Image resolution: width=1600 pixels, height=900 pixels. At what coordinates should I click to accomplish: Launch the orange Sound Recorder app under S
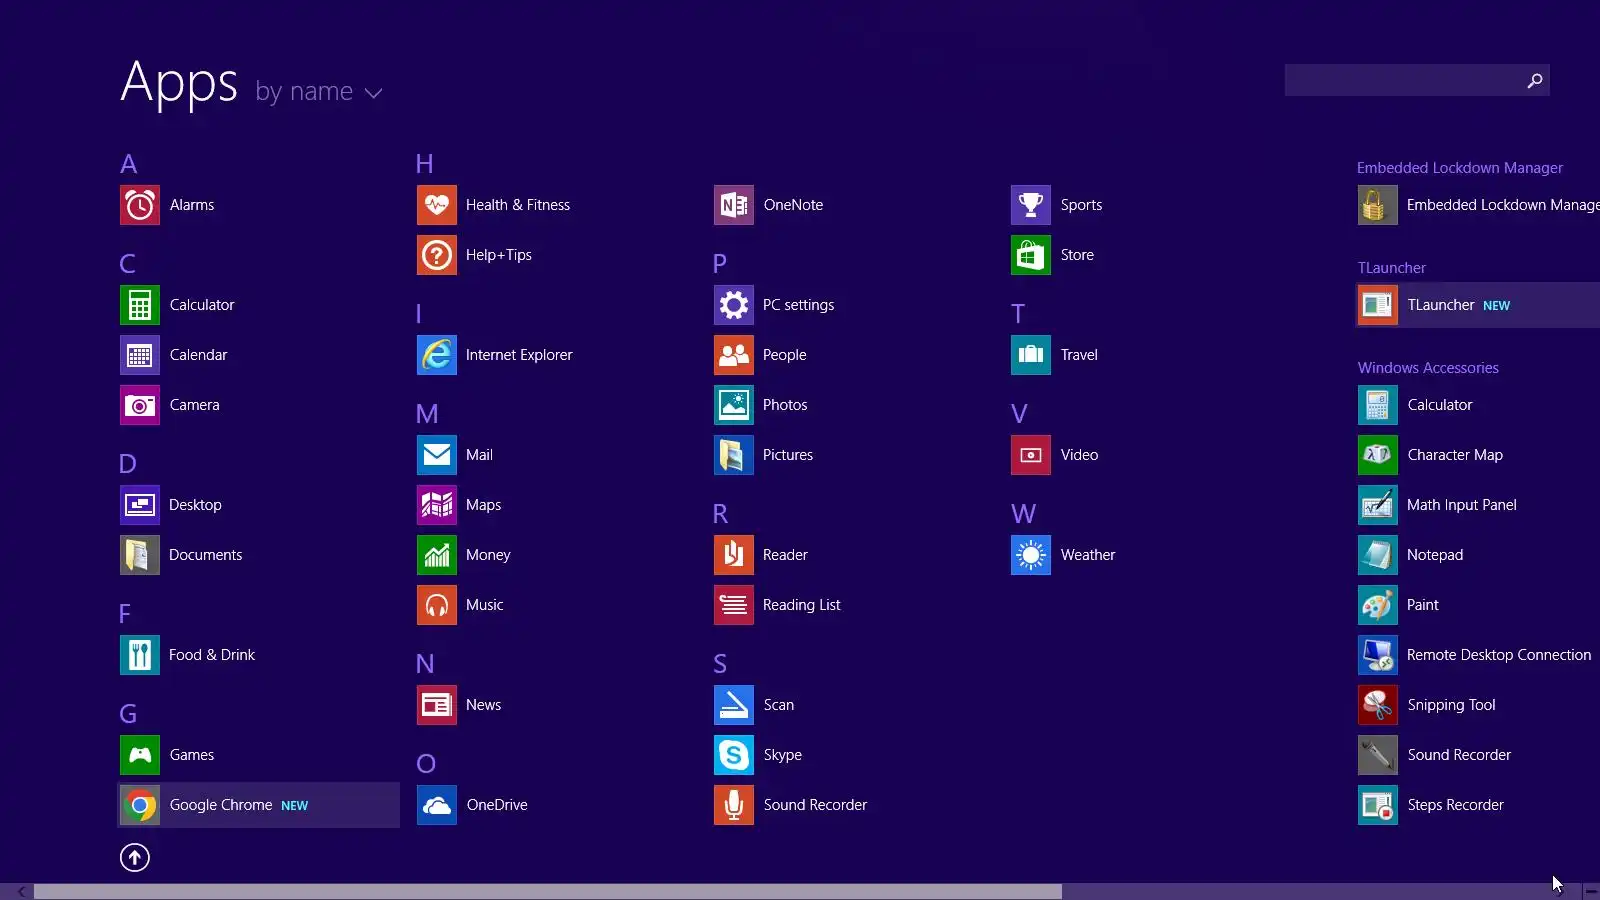[x=734, y=805]
